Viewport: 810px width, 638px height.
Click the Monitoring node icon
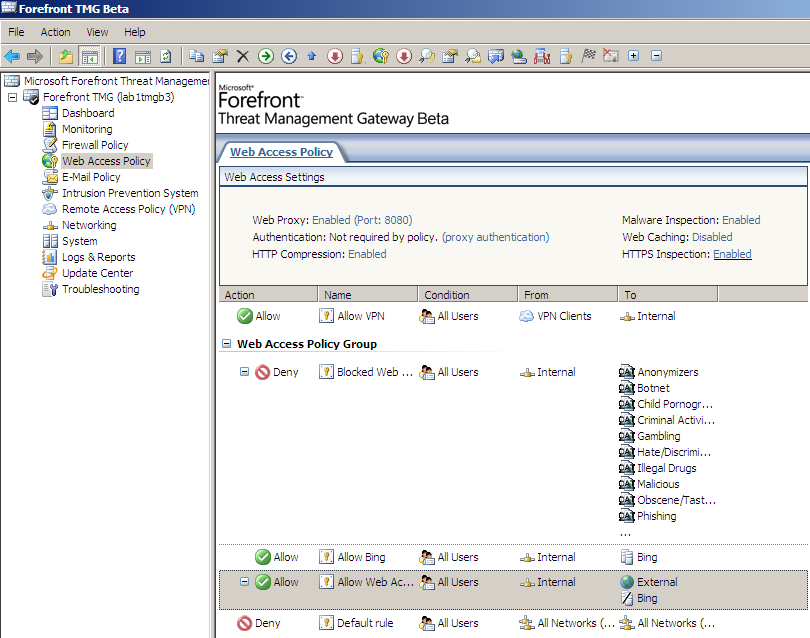coord(50,129)
